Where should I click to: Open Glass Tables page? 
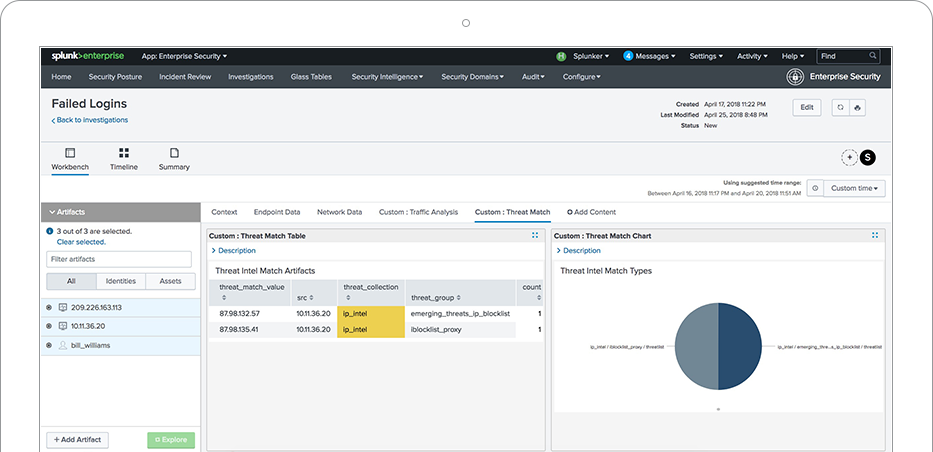tap(311, 77)
